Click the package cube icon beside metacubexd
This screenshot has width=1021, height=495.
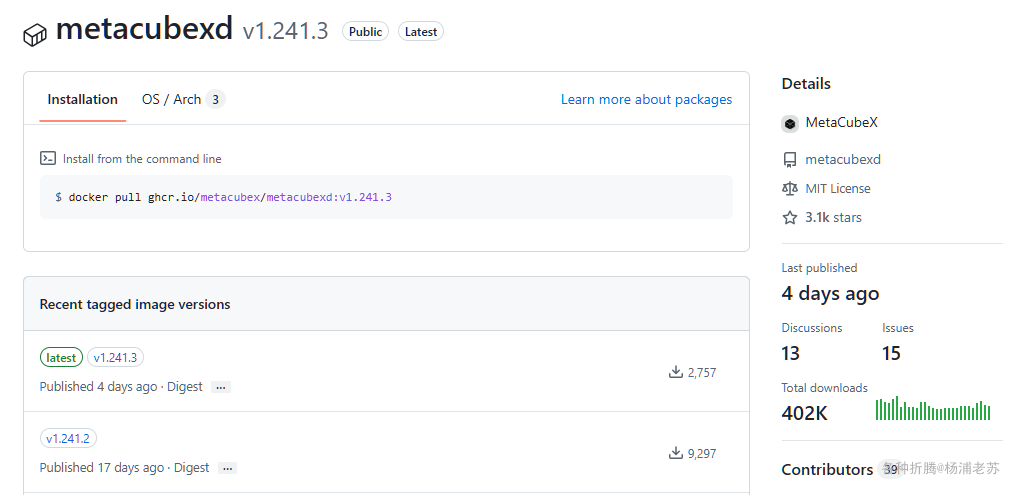[x=36, y=34]
